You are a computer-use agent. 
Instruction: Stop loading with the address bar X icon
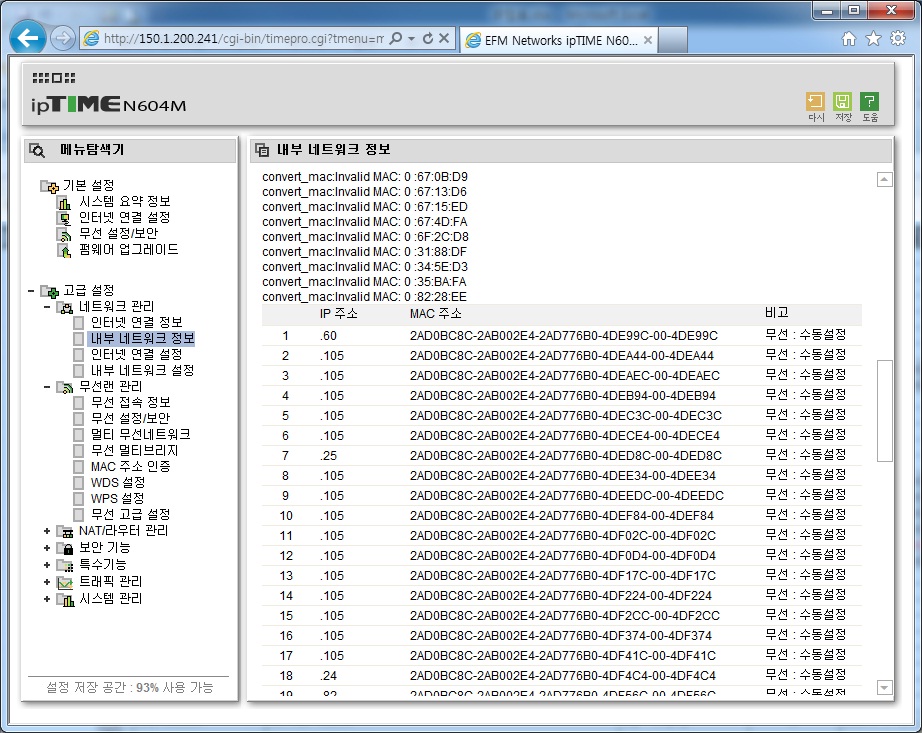pyautogui.click(x=444, y=39)
